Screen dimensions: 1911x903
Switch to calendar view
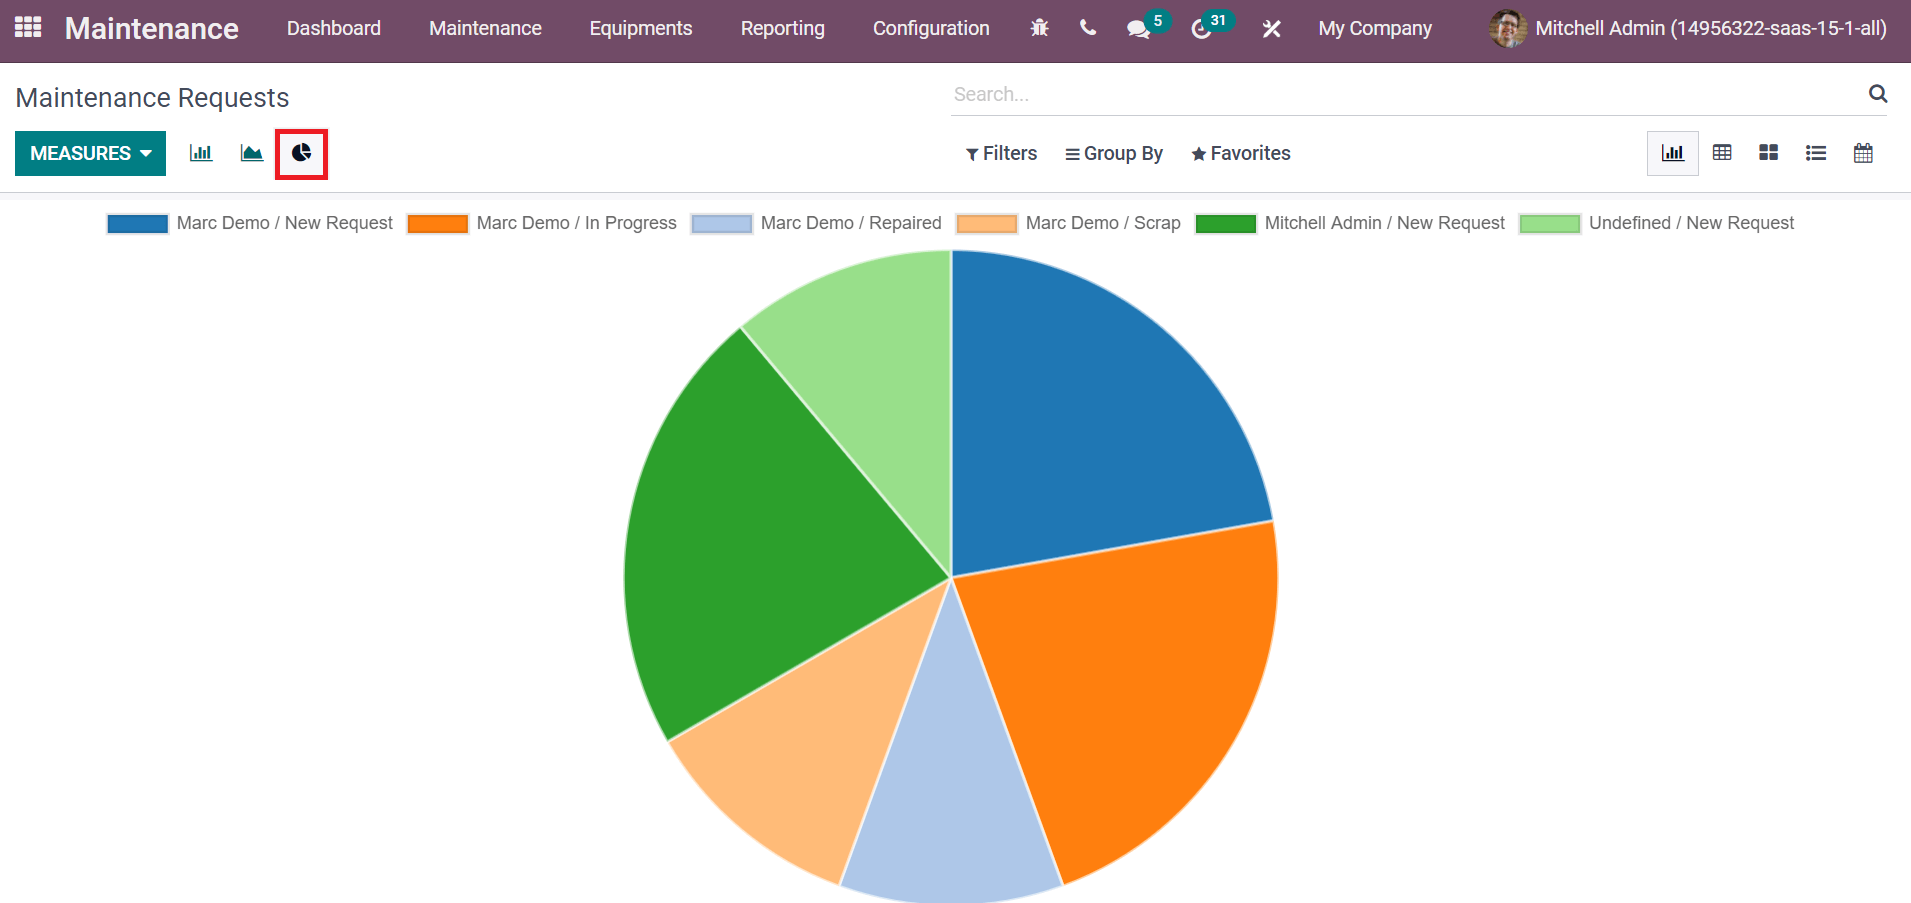click(x=1863, y=153)
